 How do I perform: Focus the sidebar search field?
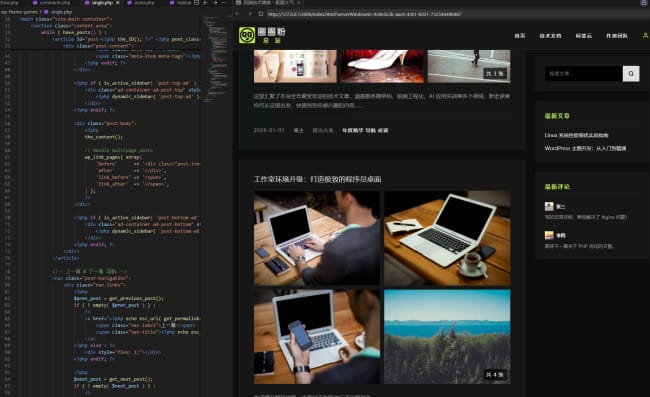[x=584, y=74]
